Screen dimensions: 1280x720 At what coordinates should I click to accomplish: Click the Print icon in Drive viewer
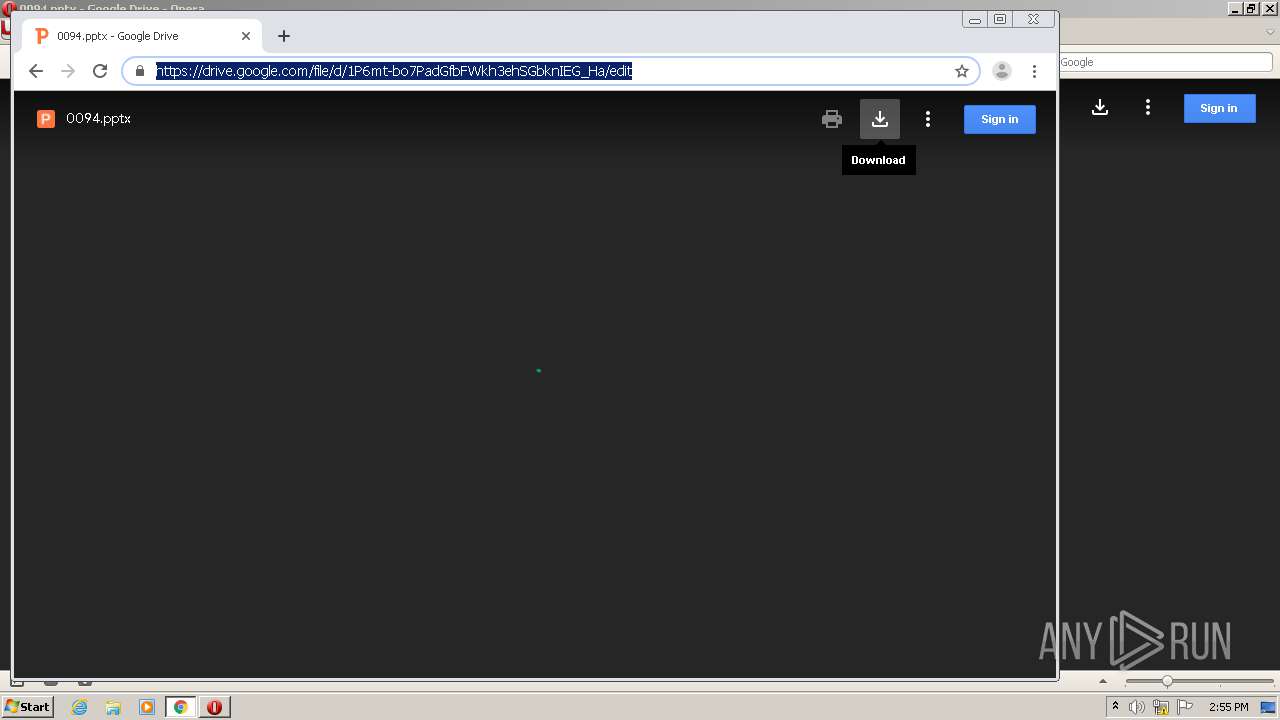click(832, 119)
